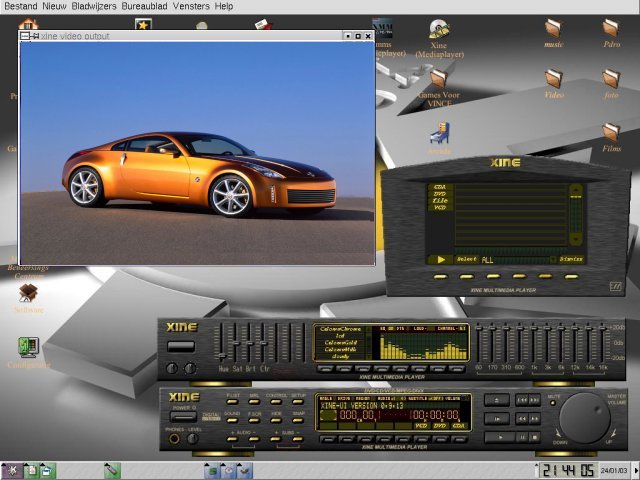Click the taskbar right-edge arrow
Screen dimensions: 640x480
tap(635, 471)
